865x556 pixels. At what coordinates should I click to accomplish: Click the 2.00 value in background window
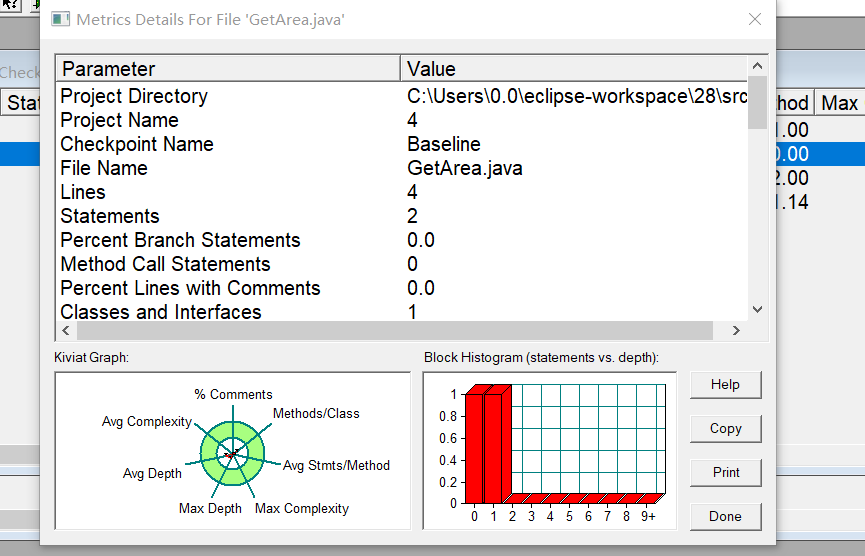click(791, 178)
